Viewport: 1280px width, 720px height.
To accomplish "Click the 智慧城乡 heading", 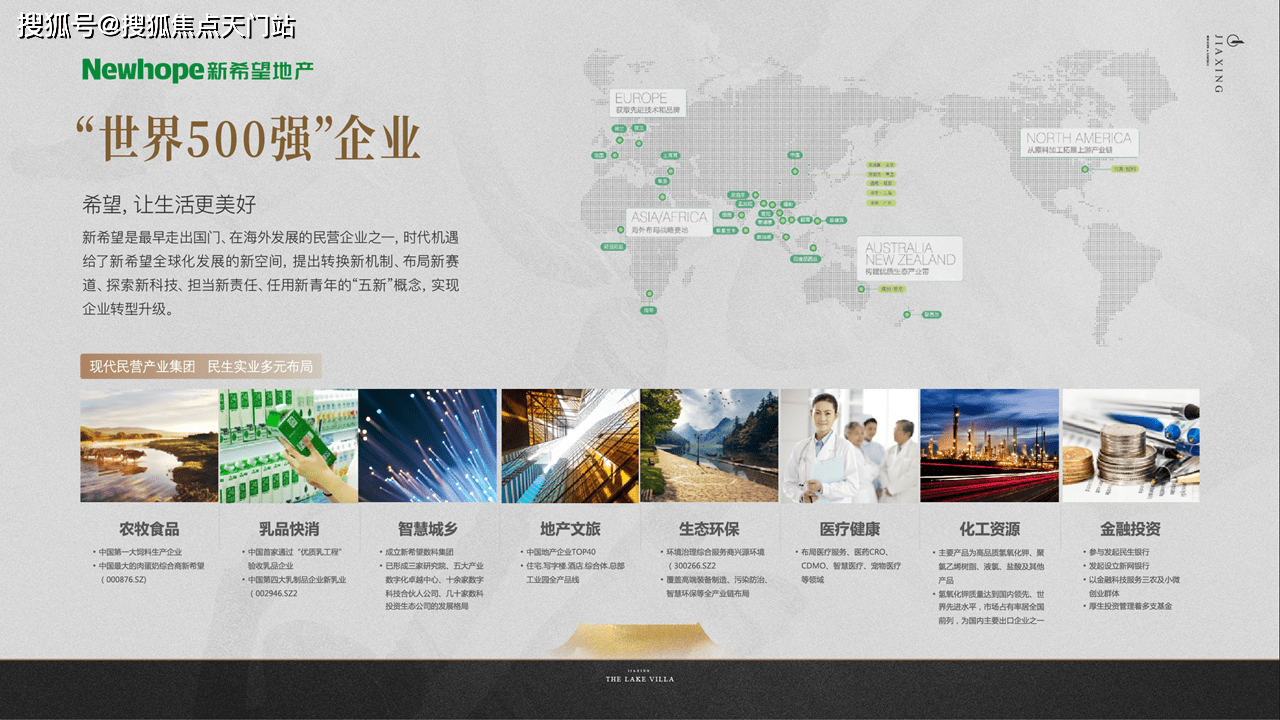I will point(428,529).
